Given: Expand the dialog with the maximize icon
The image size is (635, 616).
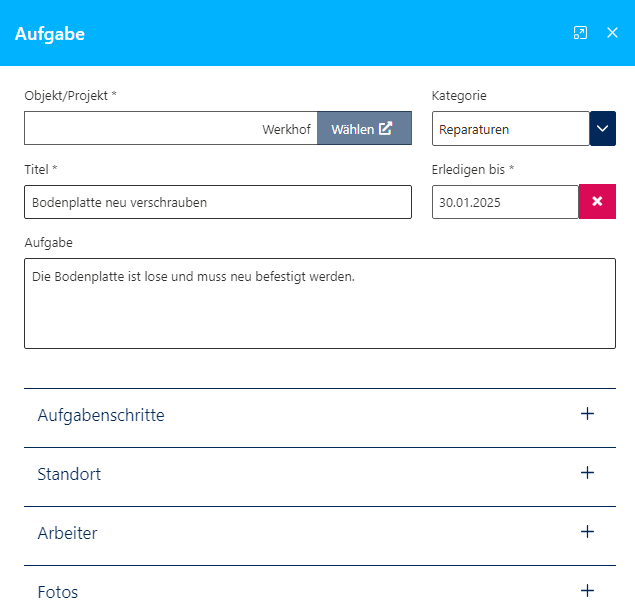Looking at the screenshot, I should [580, 33].
